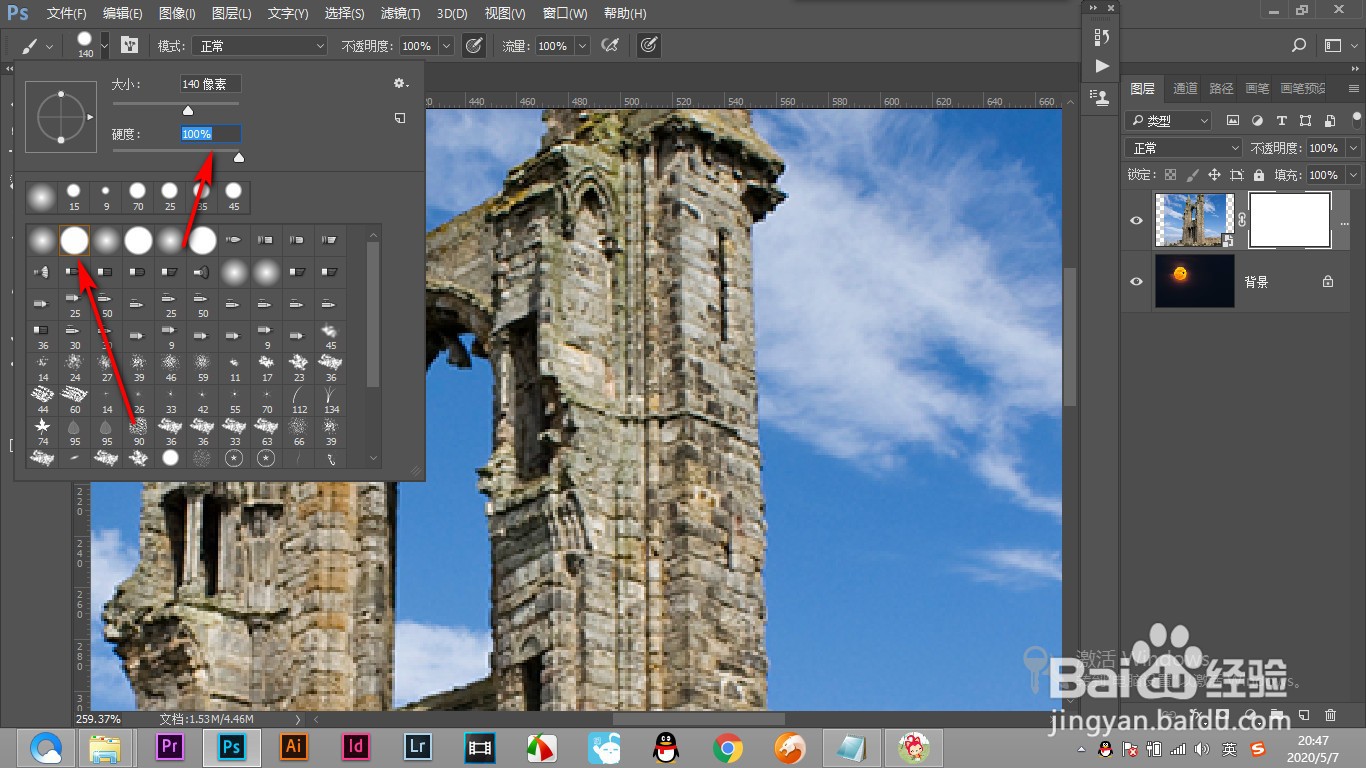1366x768 pixels.
Task: Click the brush preset gear settings icon
Action: click(400, 84)
